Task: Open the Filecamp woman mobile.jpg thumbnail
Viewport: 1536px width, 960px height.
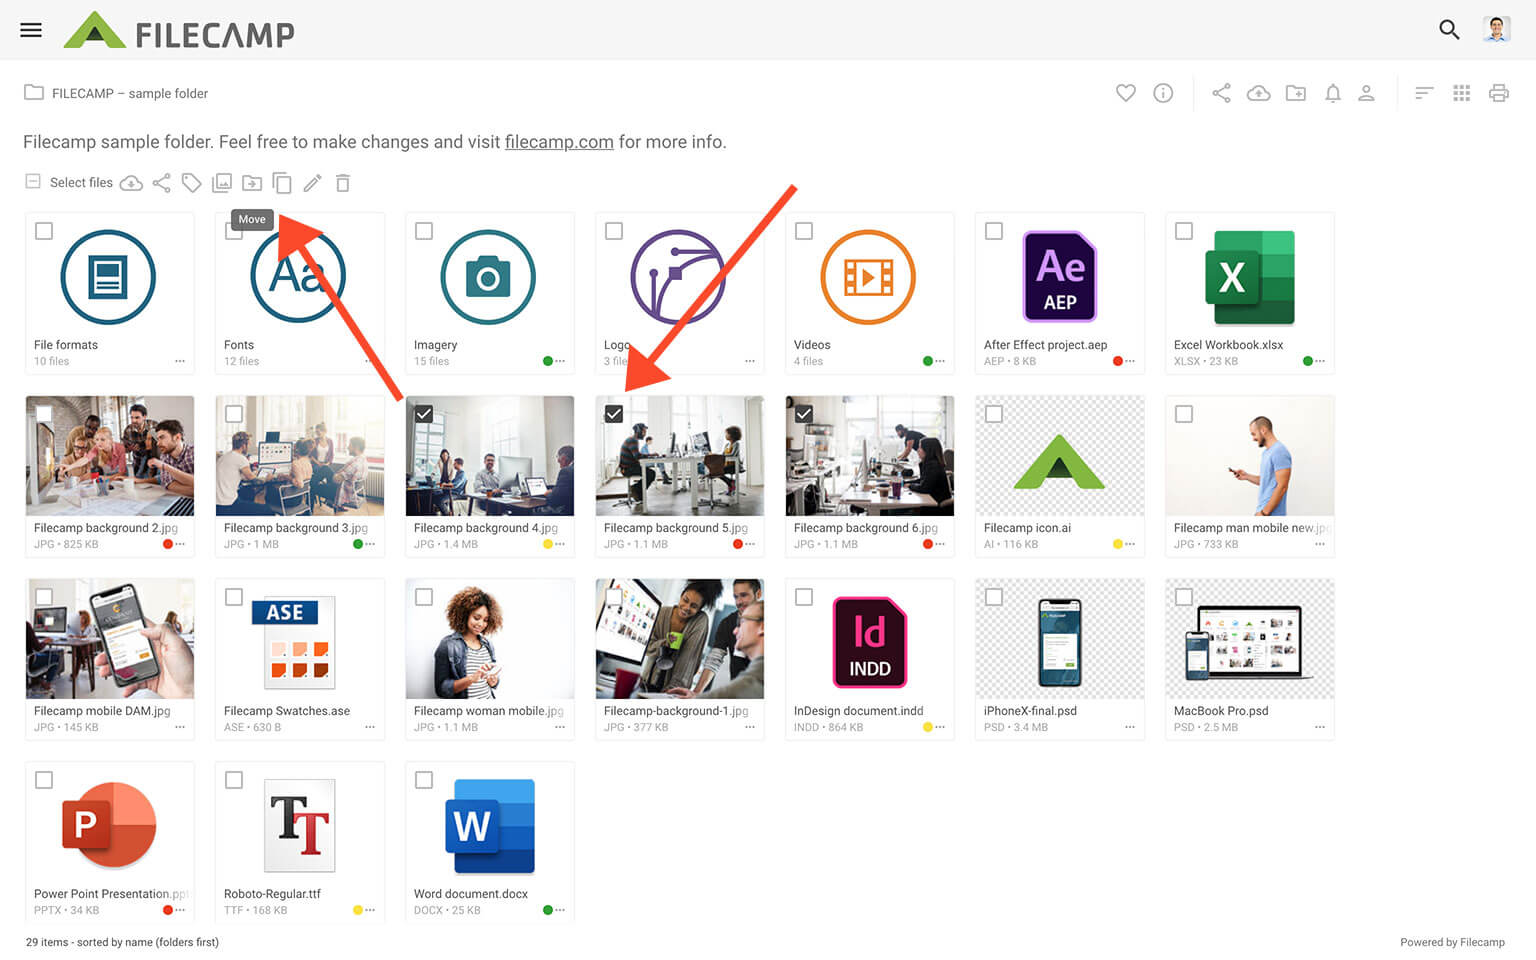Action: (x=490, y=639)
